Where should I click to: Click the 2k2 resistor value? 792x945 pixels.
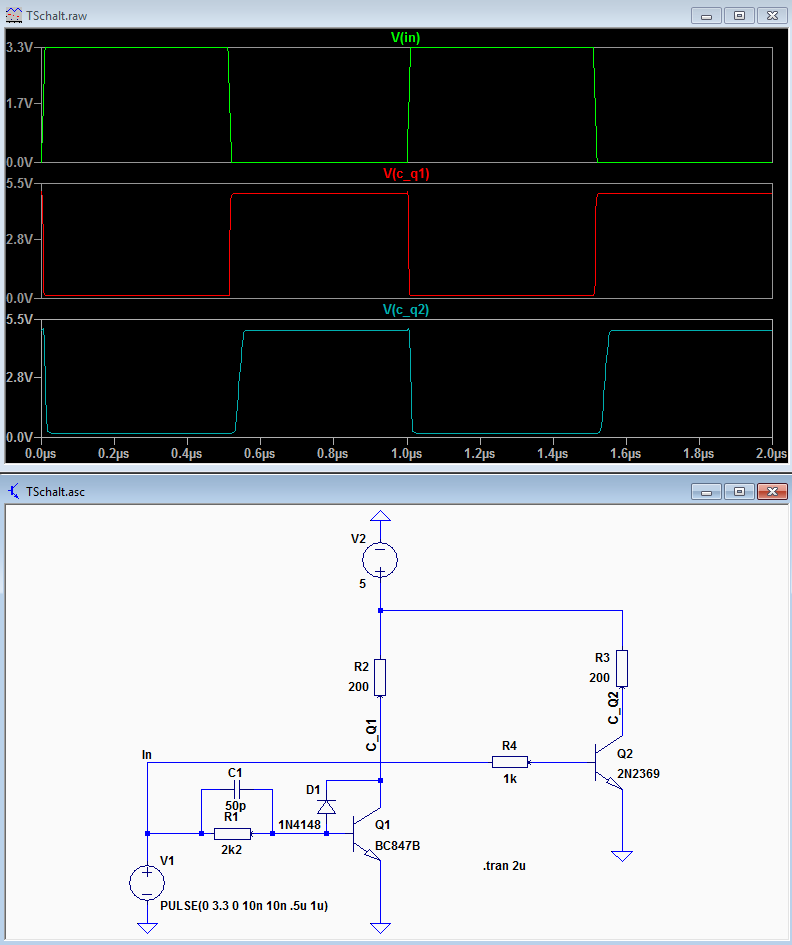click(231, 850)
